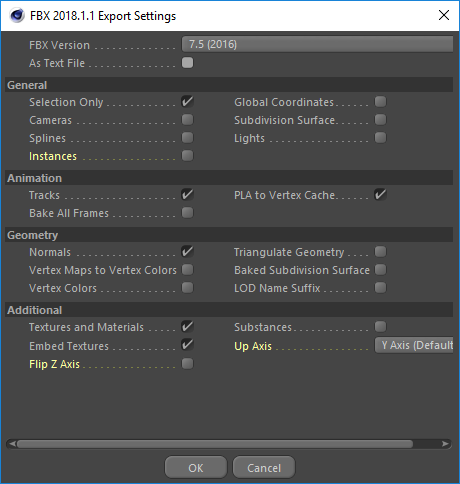Image resolution: width=460 pixels, height=484 pixels.
Task: Enable the Flip Z Axis checkbox
Action: coord(187,364)
